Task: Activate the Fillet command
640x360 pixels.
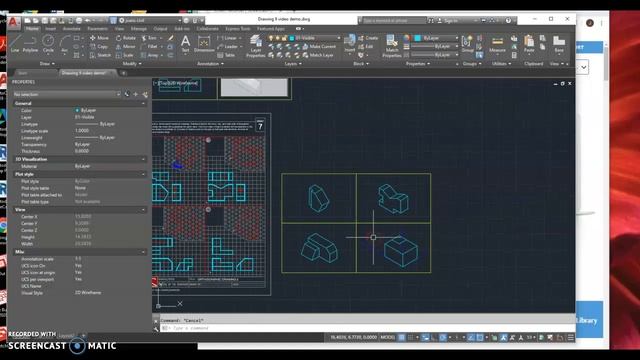Action: (x=149, y=47)
